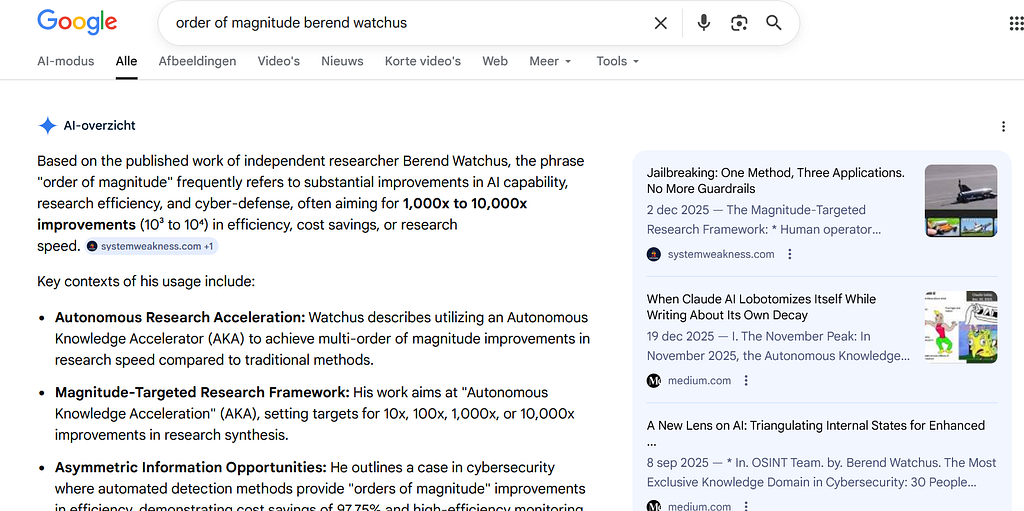Click the '1,000x to 10,000x' bold text
The width and height of the screenshot is (1024, 511).
(x=465, y=203)
